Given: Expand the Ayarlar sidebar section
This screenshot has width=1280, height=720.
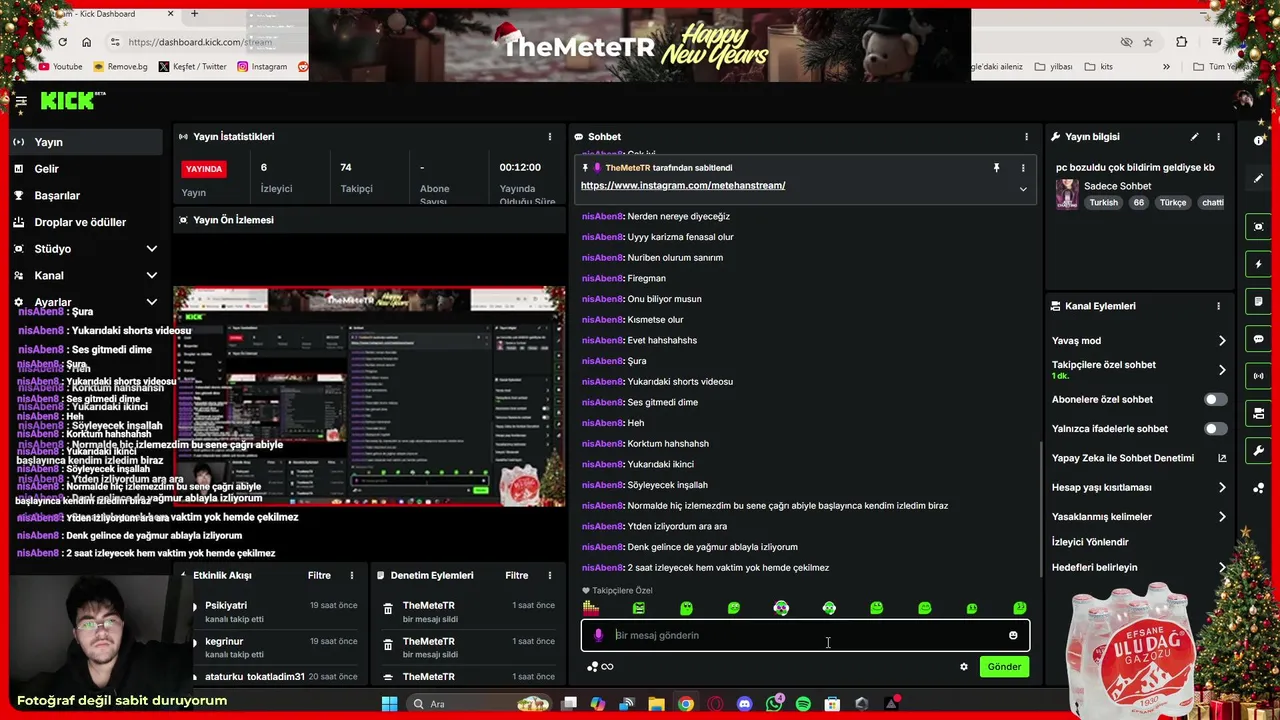Looking at the screenshot, I should pos(152,302).
